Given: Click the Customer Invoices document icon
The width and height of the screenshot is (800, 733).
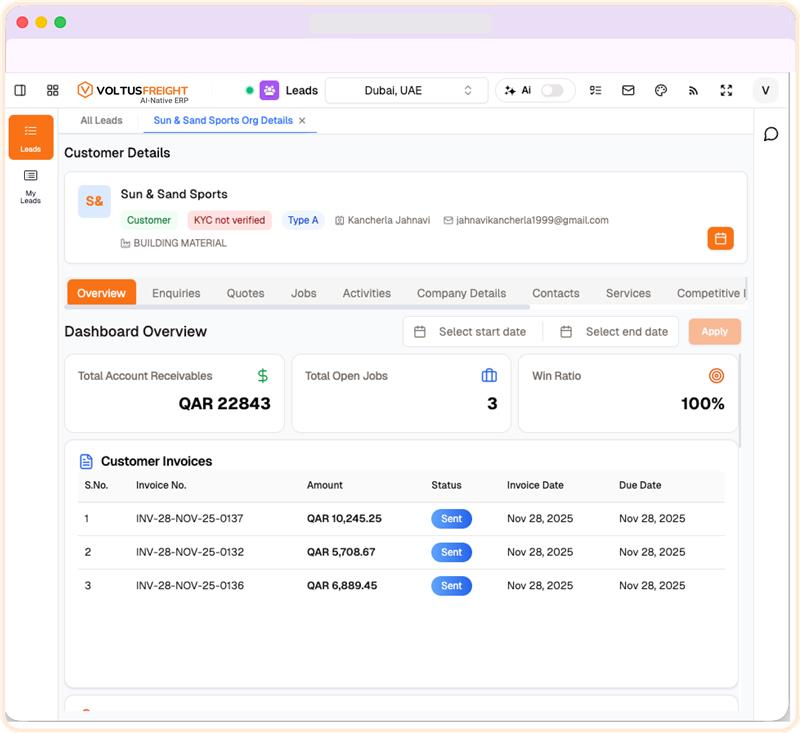Looking at the screenshot, I should [x=86, y=461].
